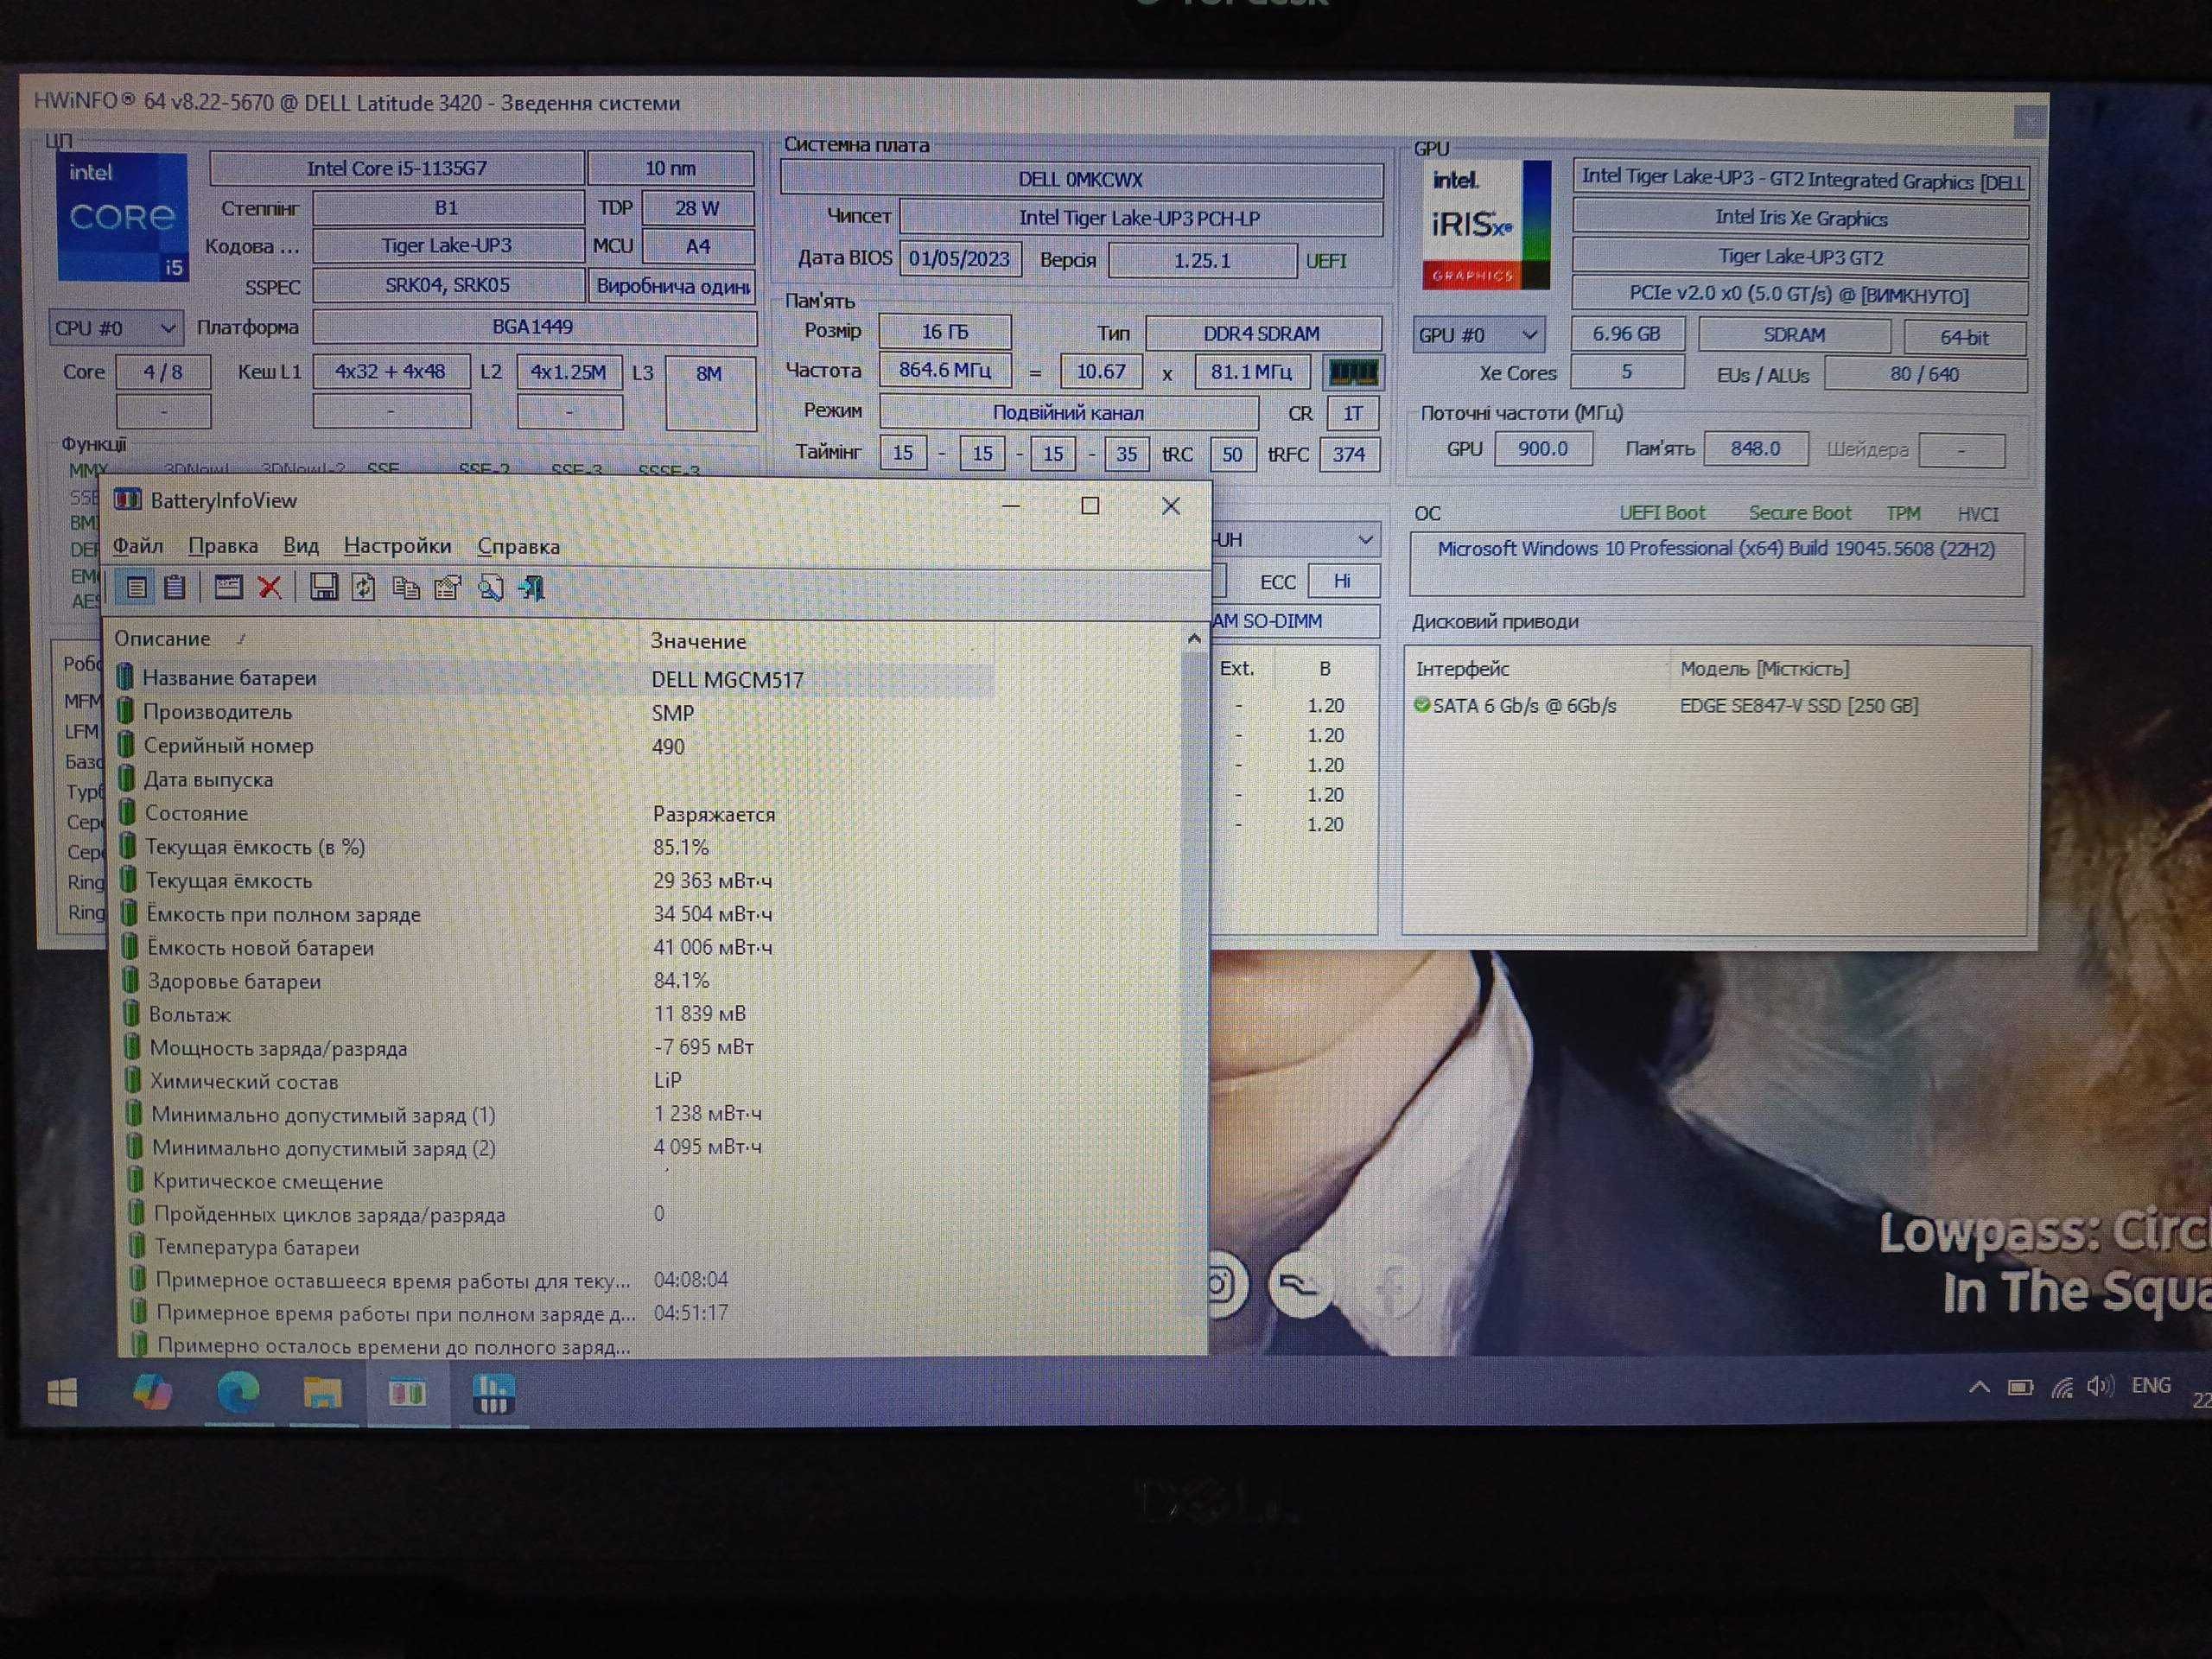2212x1659 pixels.
Task: Select the Температура батареи row
Action: click(555, 1247)
